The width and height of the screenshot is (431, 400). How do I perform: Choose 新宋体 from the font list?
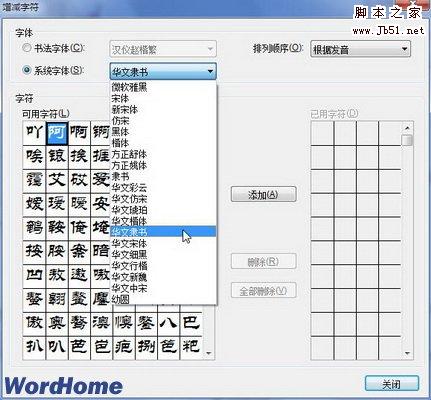point(163,109)
